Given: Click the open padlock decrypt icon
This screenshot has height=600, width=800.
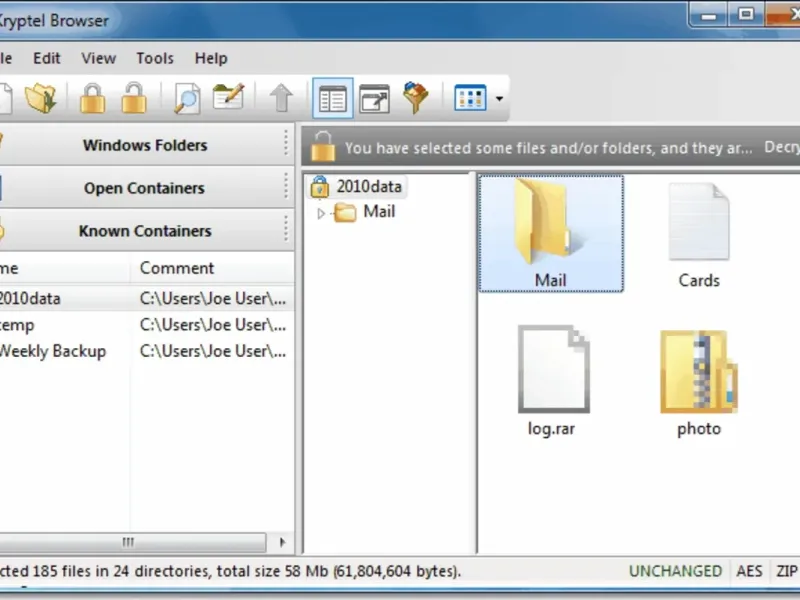Looking at the screenshot, I should [134, 97].
